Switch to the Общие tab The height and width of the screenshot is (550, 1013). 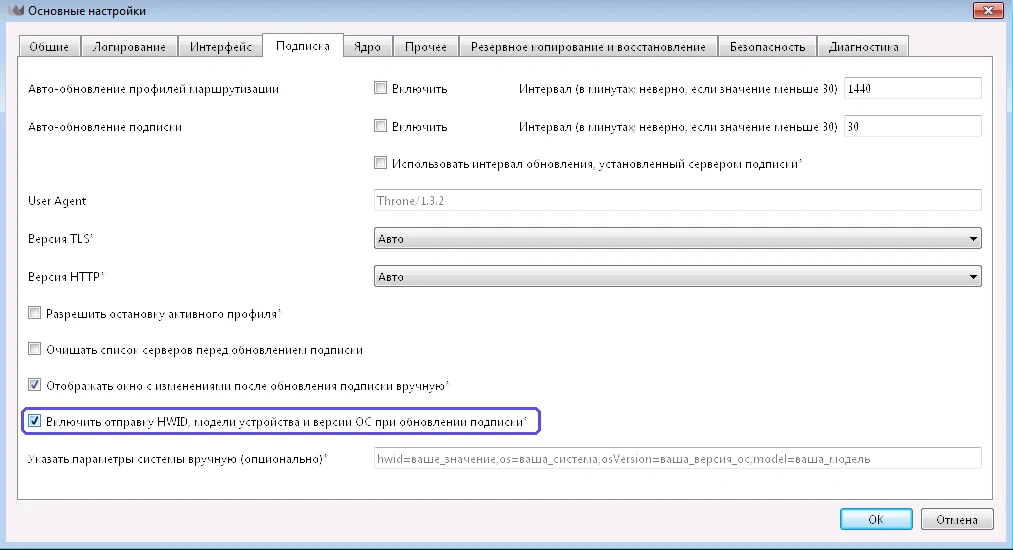[49, 47]
